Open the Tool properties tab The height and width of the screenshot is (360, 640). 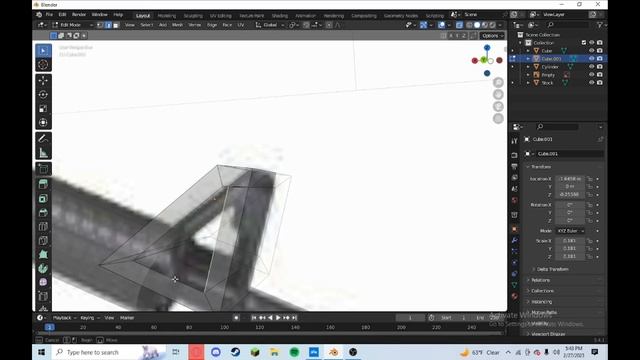[x=514, y=141]
